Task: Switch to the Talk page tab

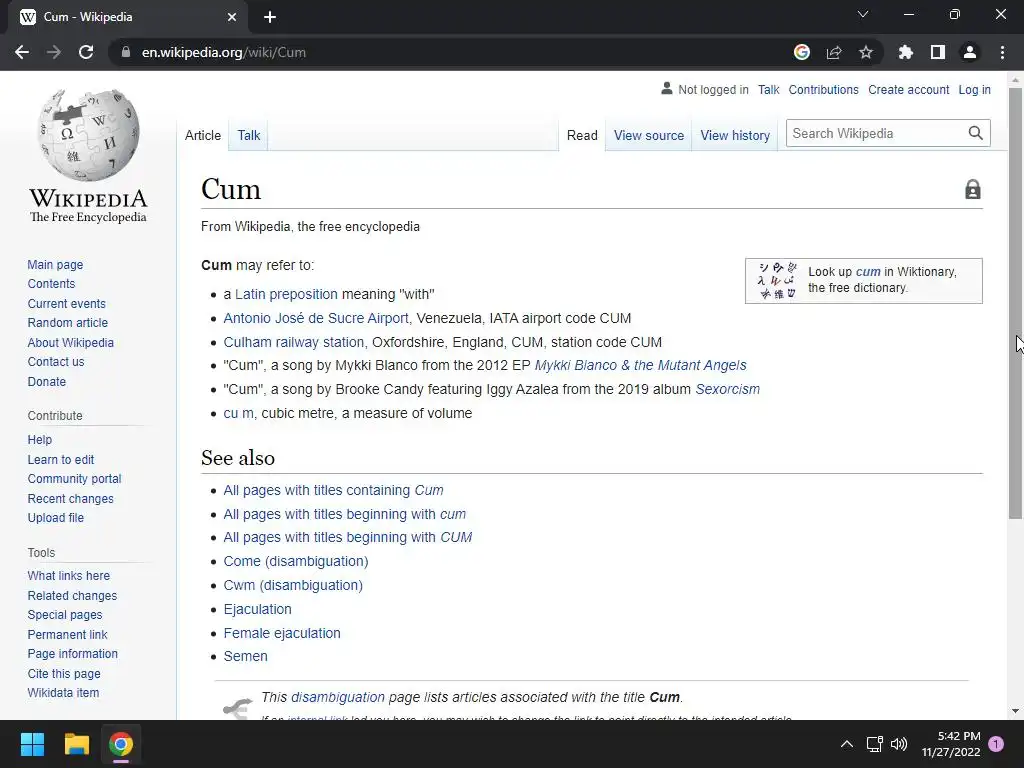Action: pyautogui.click(x=249, y=135)
